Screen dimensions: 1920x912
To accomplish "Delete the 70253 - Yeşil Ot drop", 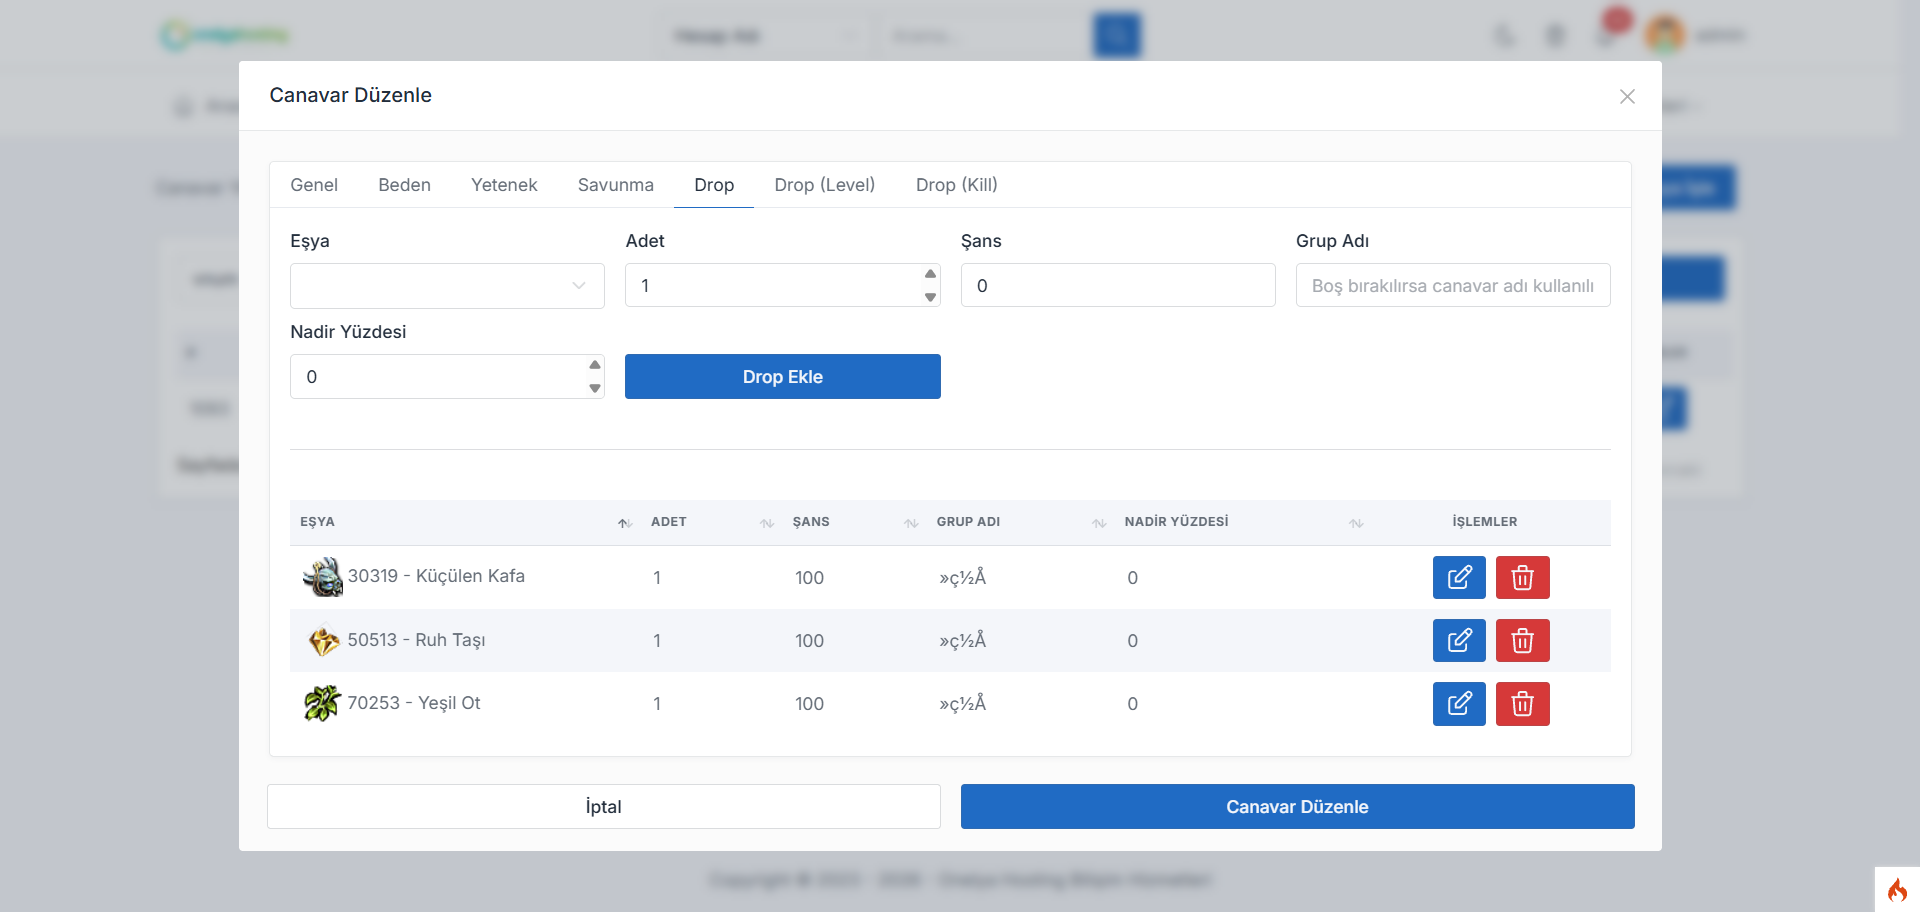I will pos(1522,703).
